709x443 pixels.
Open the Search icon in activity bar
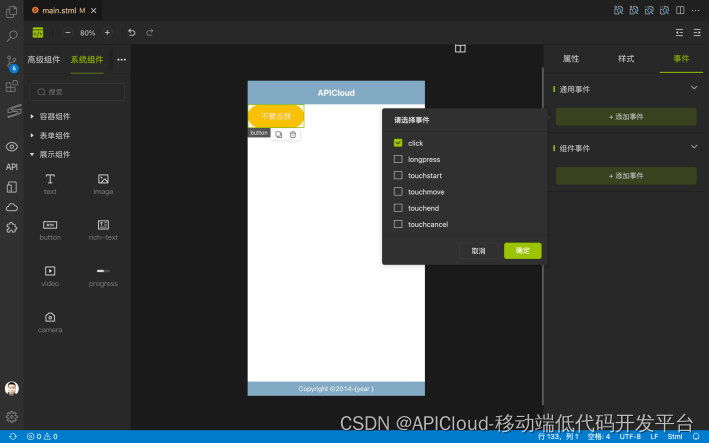tap(12, 36)
